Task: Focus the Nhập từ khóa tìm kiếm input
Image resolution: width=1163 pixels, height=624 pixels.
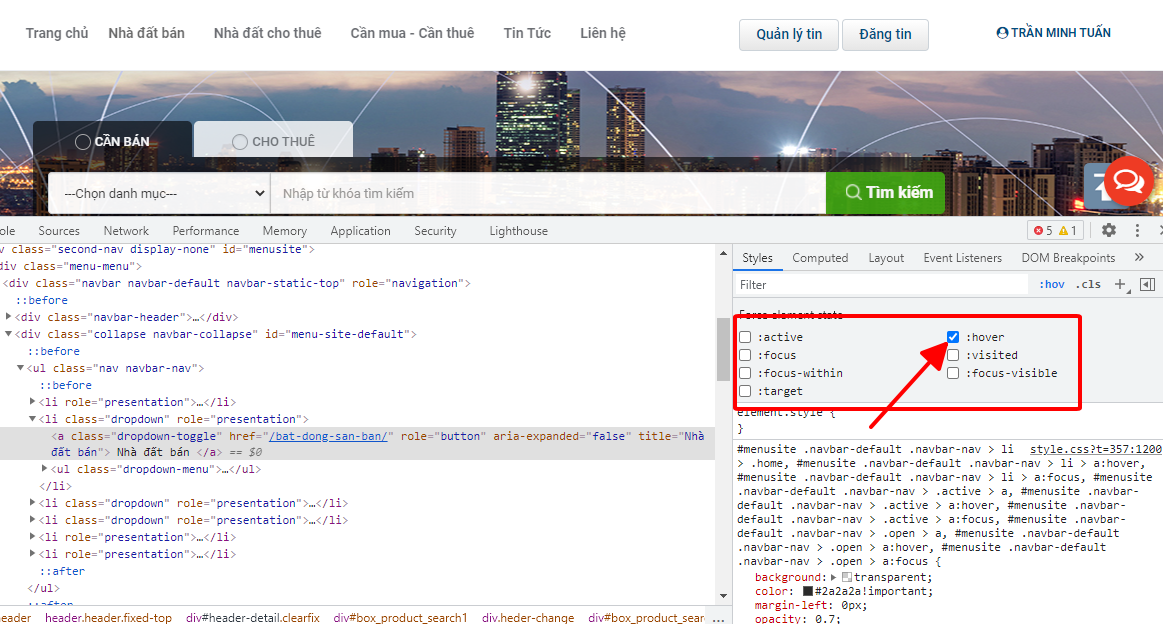Action: pyautogui.click(x=549, y=193)
